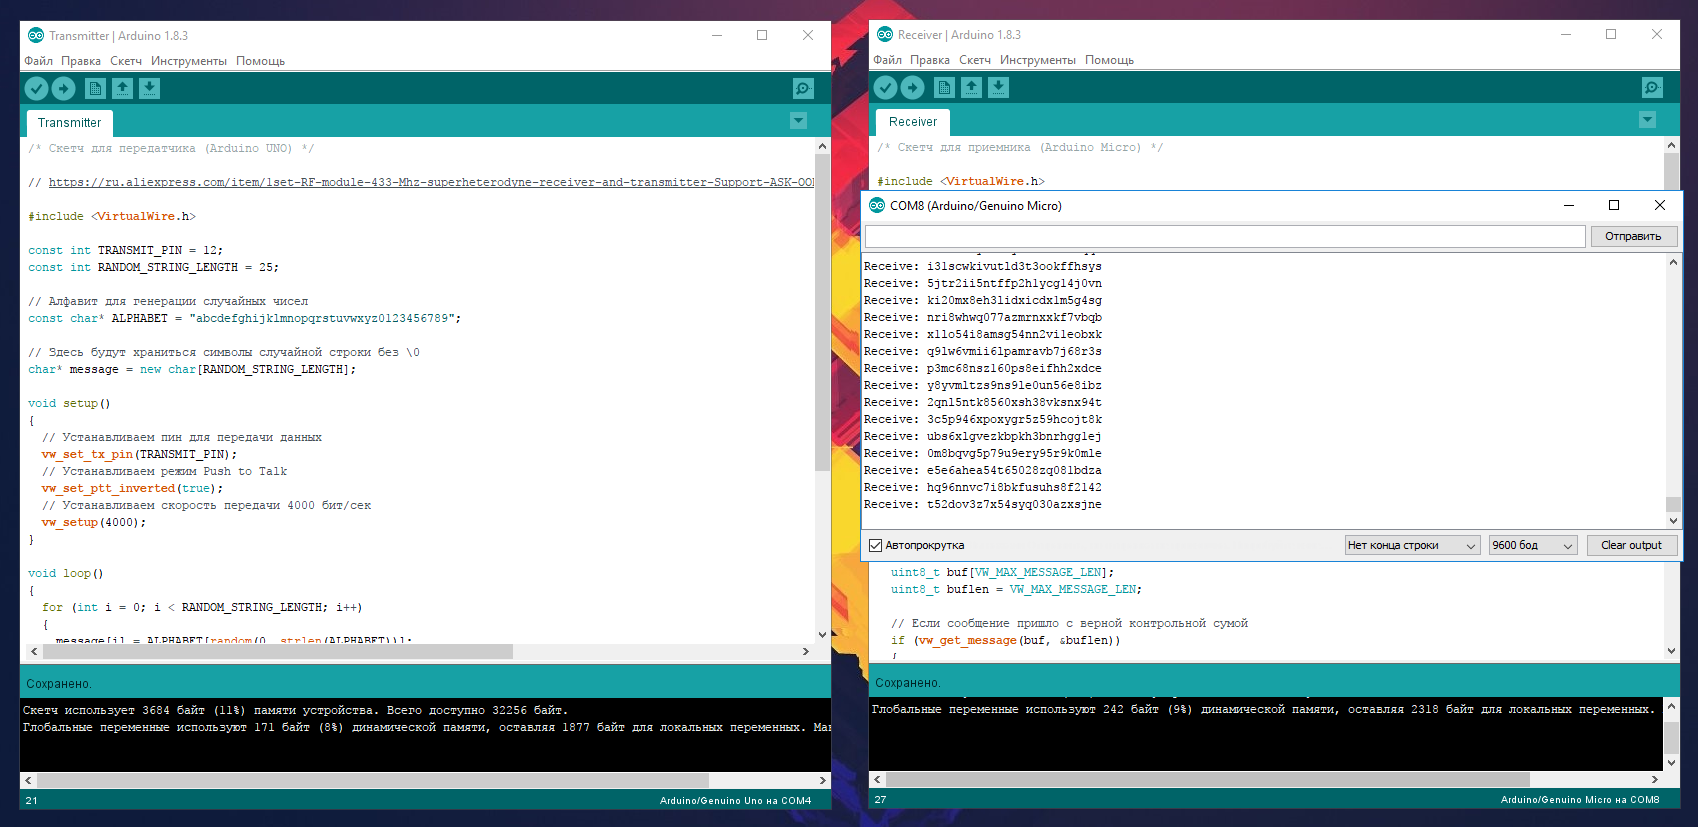Open baud rate dropdown '9600 бод'
Screen dimensions: 1698x827
[1533, 545]
